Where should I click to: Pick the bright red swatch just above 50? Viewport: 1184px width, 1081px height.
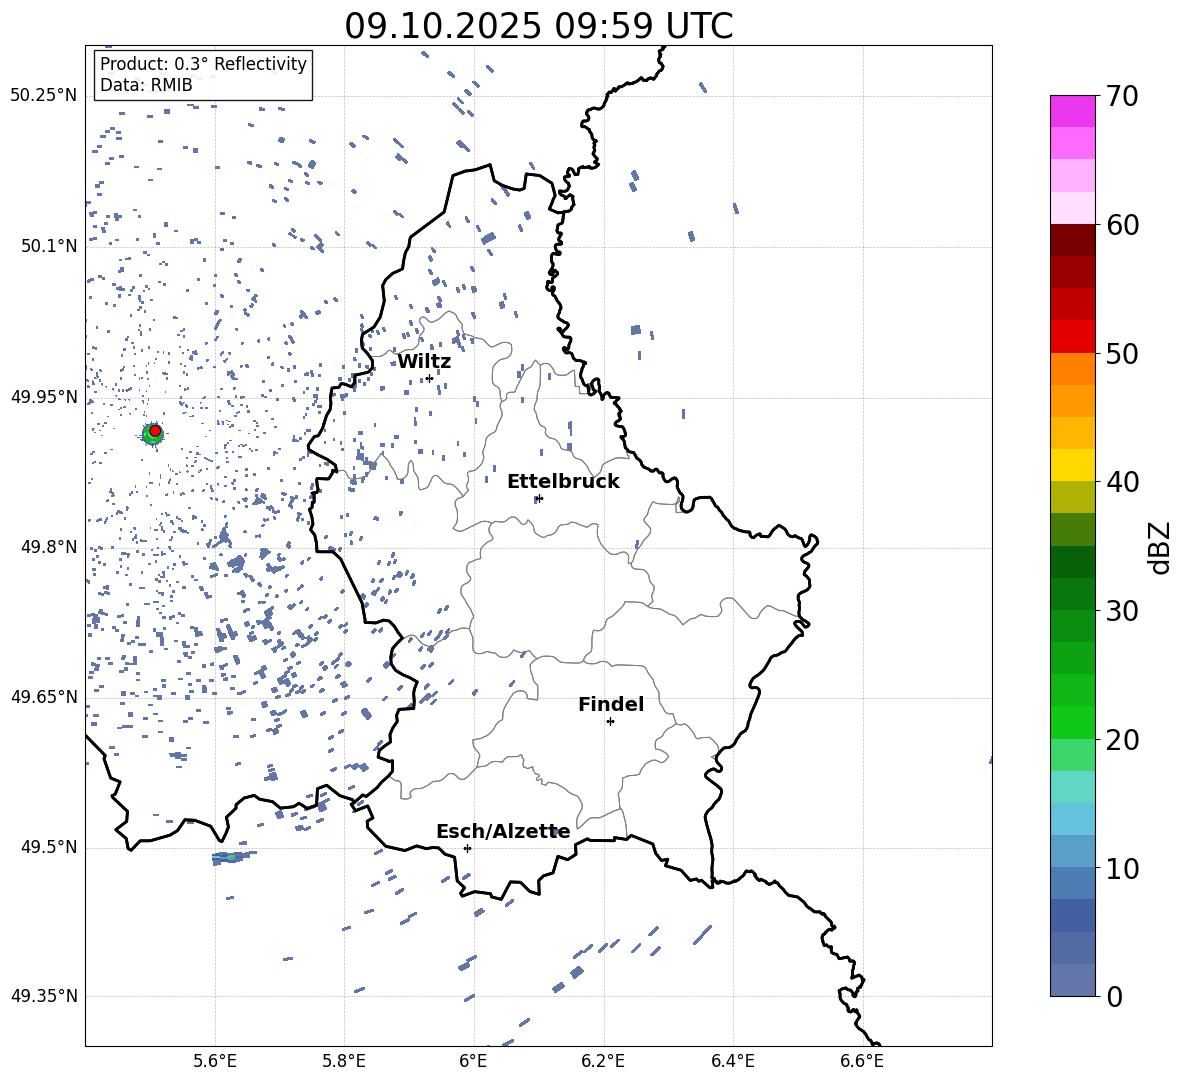coord(1072,337)
